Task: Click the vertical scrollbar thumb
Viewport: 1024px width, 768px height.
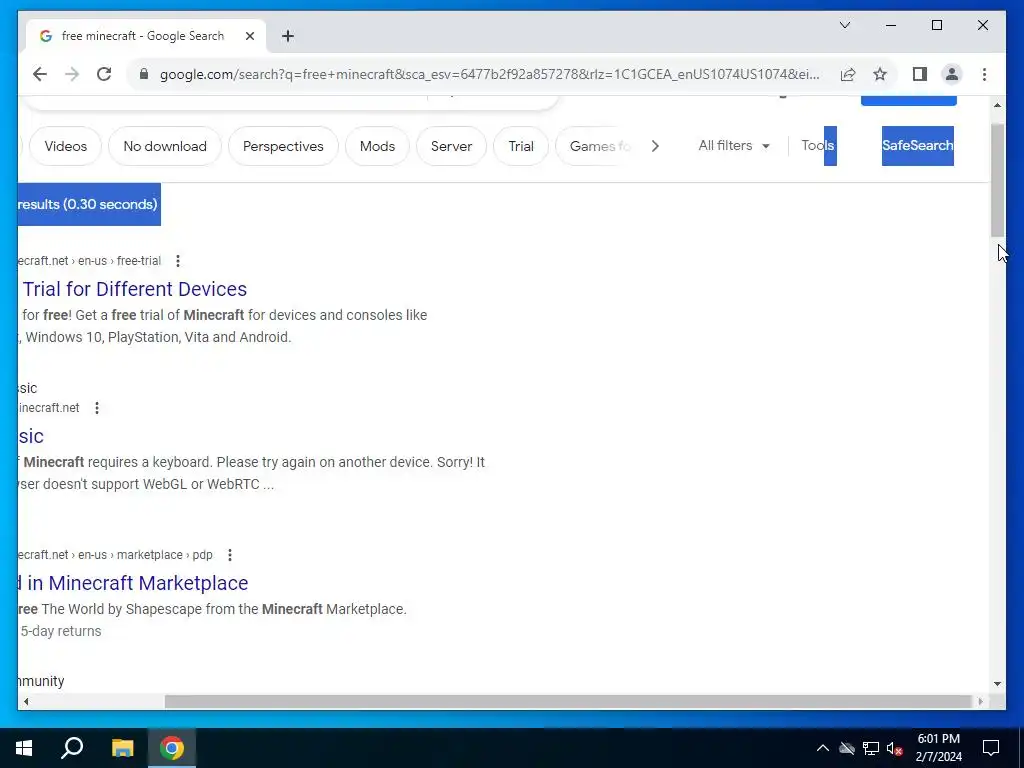Action: 997,180
